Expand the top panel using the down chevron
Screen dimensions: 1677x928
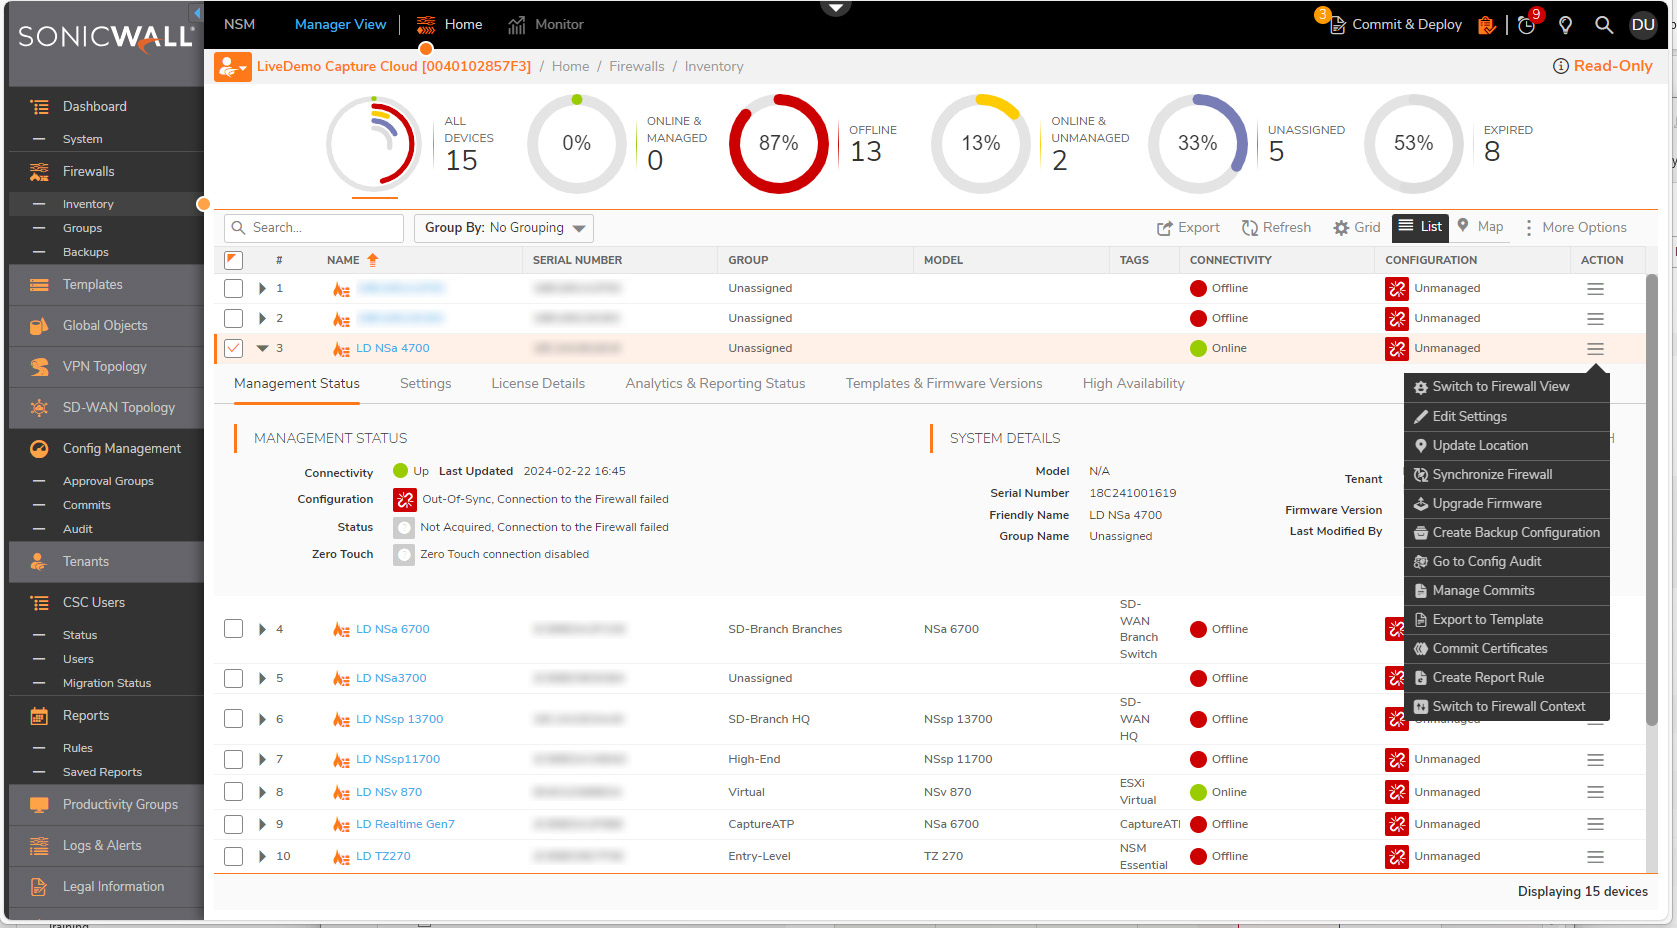[x=835, y=8]
